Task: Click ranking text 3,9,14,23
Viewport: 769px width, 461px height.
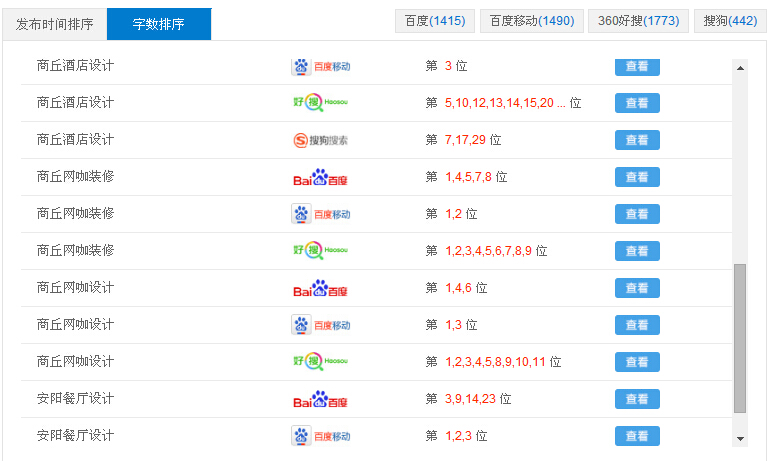Action: coord(470,399)
